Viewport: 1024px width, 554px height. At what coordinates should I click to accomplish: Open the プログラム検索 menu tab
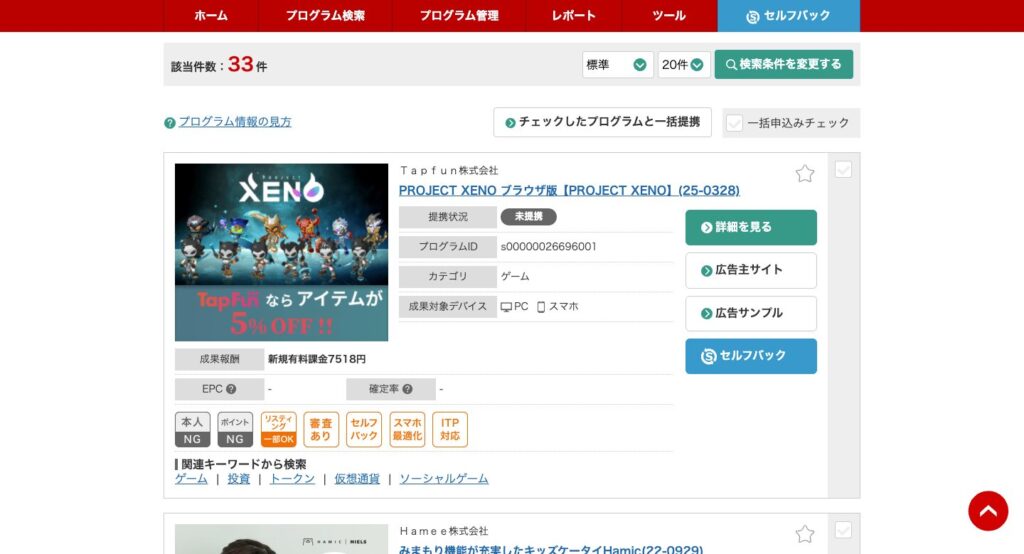coord(325,16)
